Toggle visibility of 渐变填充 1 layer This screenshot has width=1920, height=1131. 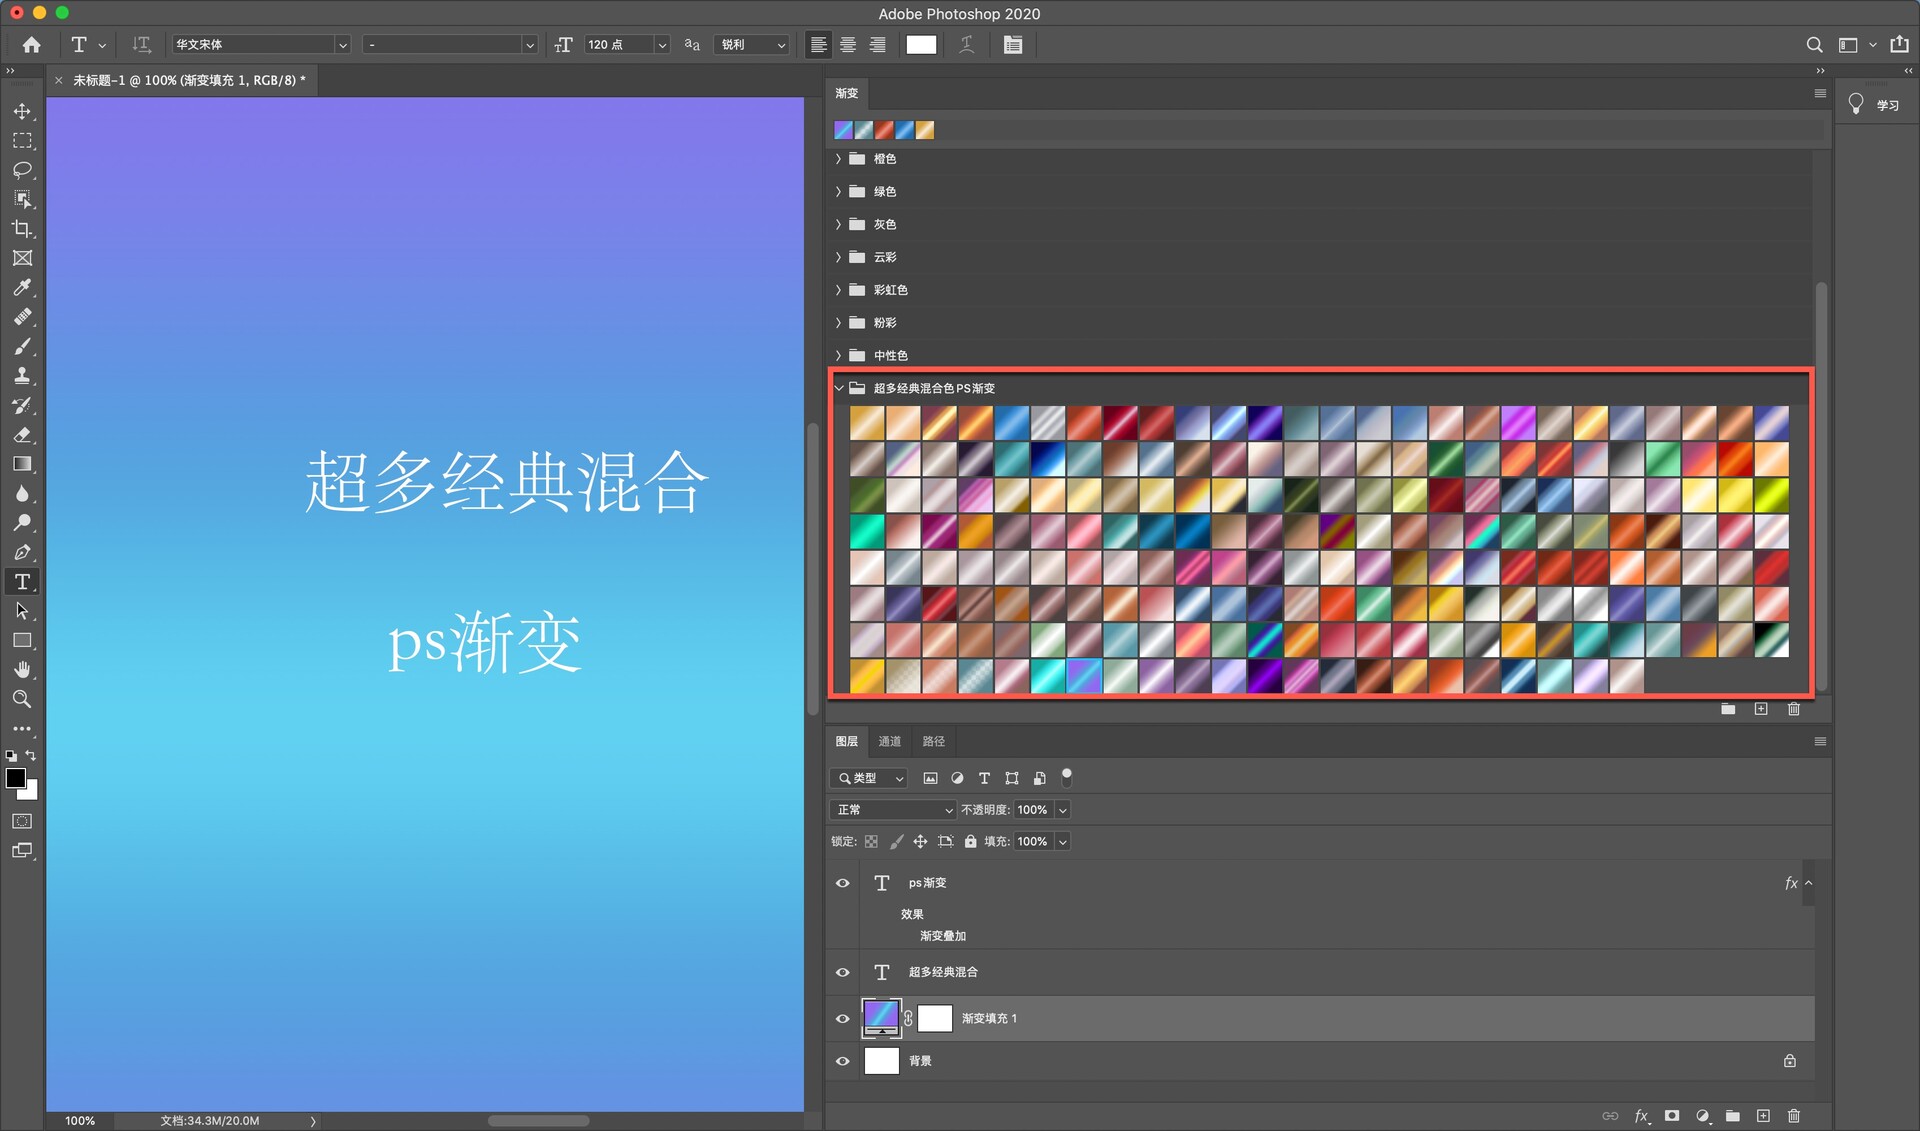tap(843, 1018)
